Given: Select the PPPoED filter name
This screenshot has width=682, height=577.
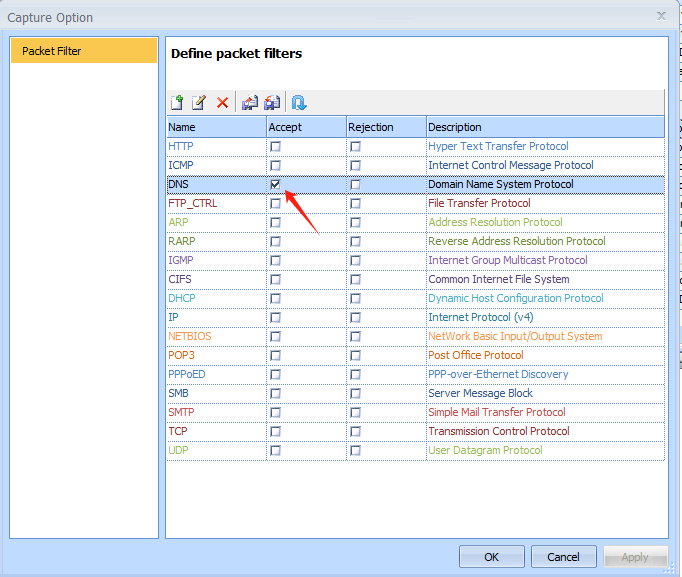Looking at the screenshot, I should tap(187, 374).
